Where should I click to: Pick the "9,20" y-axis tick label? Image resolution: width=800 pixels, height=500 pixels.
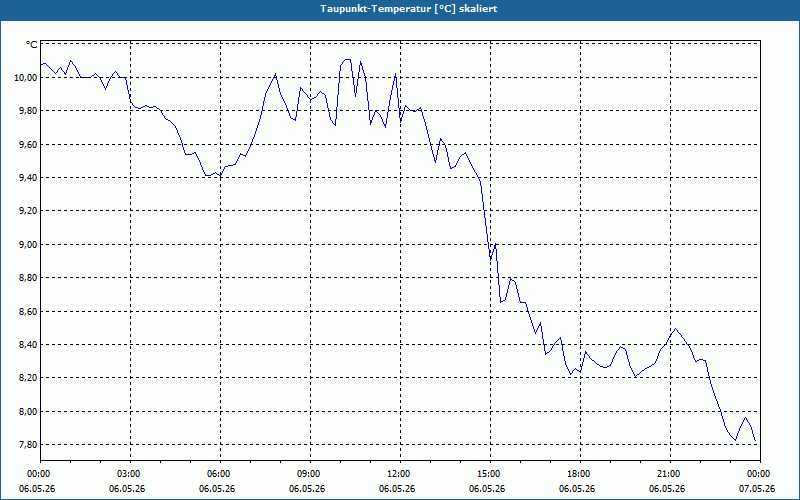tap(30, 211)
